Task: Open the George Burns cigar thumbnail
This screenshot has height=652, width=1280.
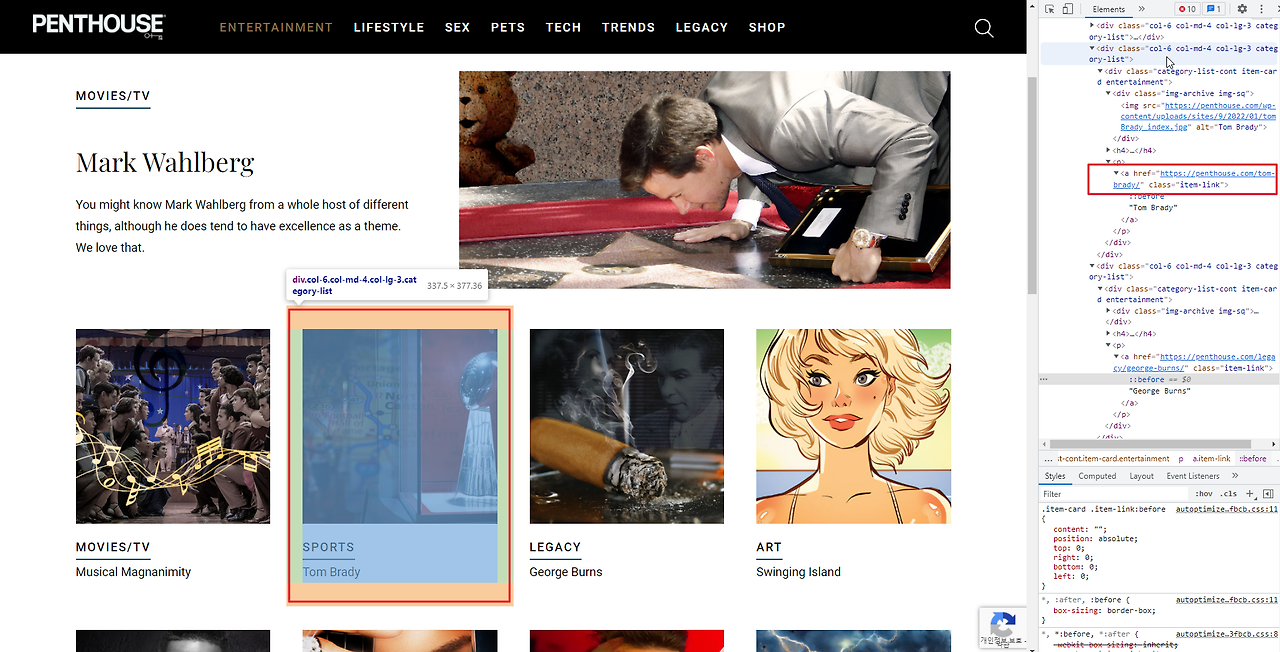Action: coord(627,426)
